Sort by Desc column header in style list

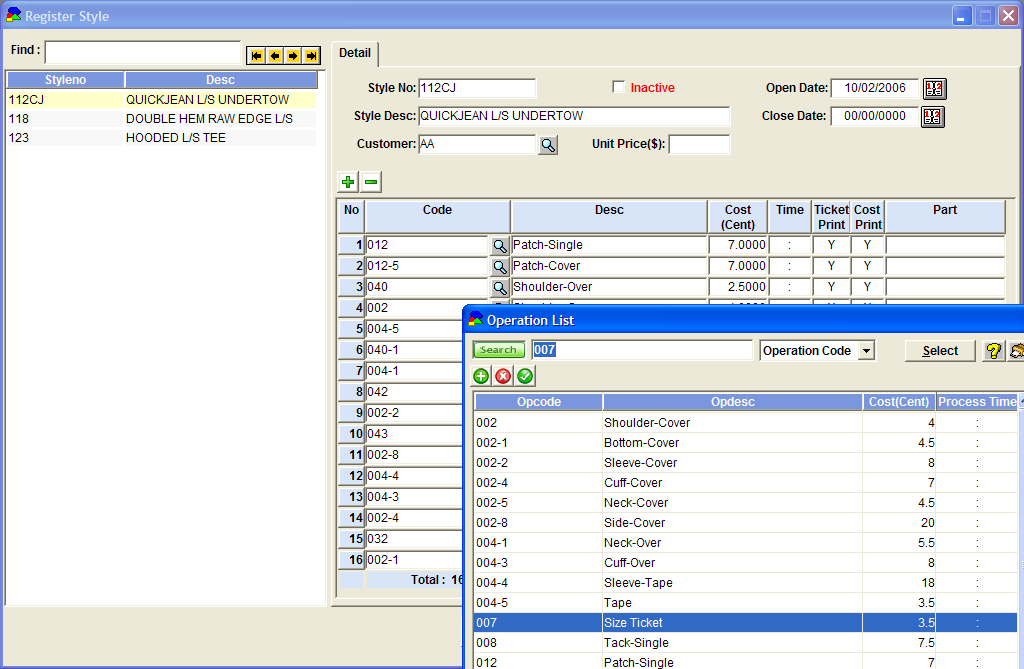click(221, 80)
